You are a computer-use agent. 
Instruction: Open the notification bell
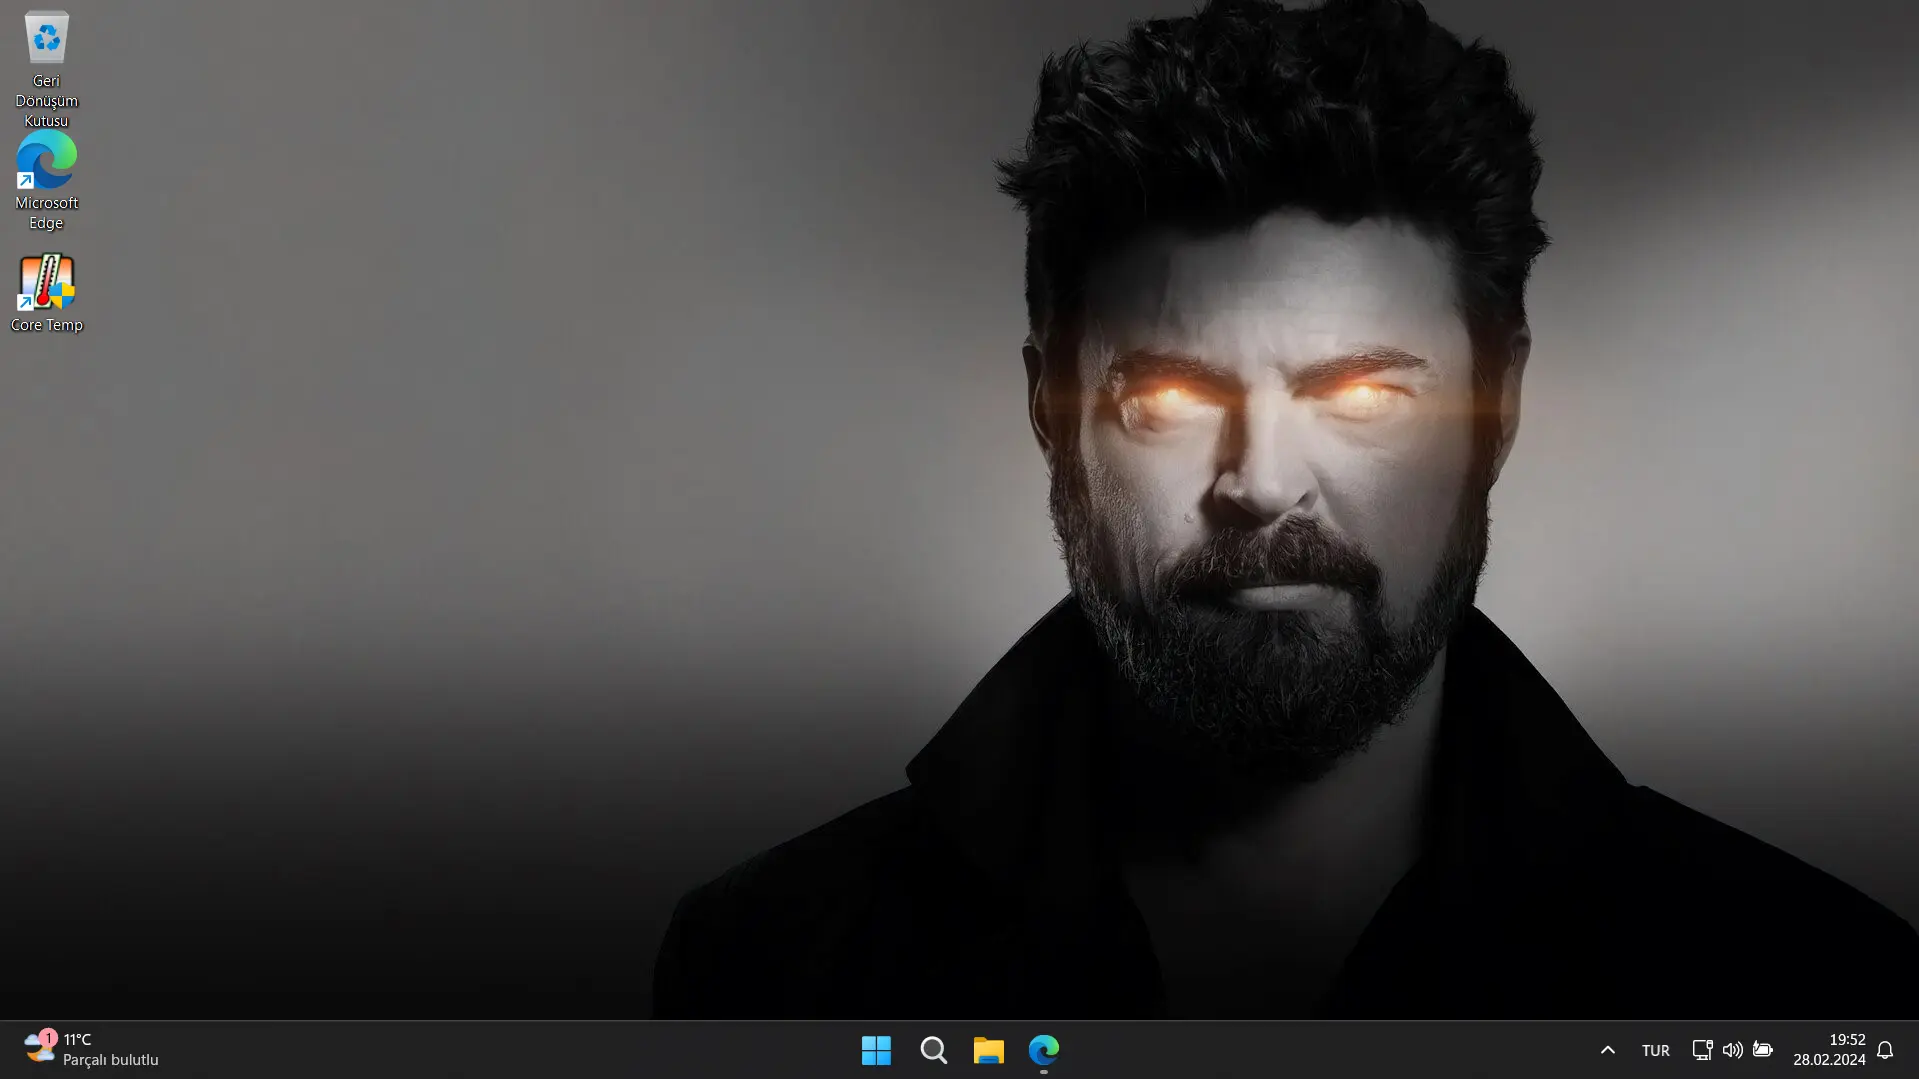point(1885,1050)
